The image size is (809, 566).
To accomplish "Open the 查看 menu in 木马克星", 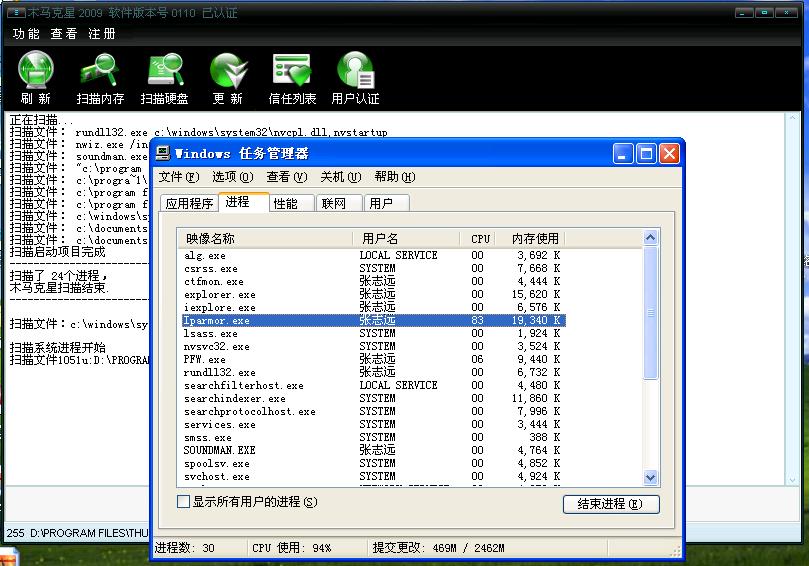I will click(x=64, y=34).
